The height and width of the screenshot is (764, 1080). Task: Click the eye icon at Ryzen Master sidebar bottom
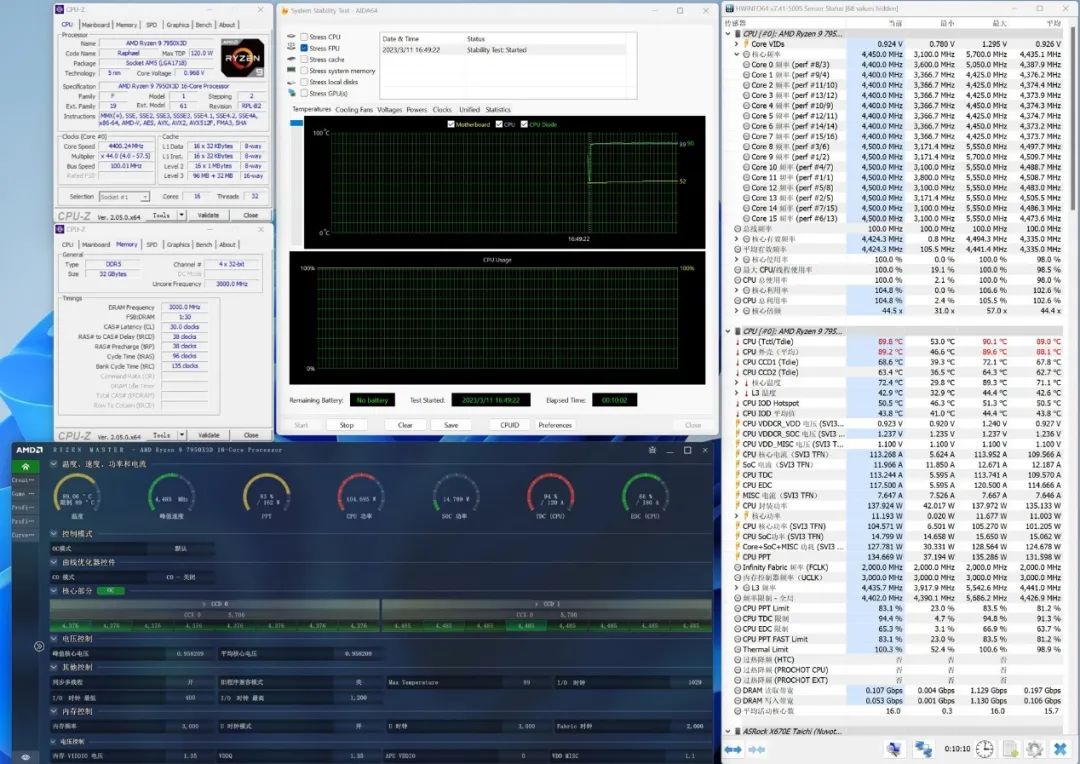pyautogui.click(x=25, y=756)
